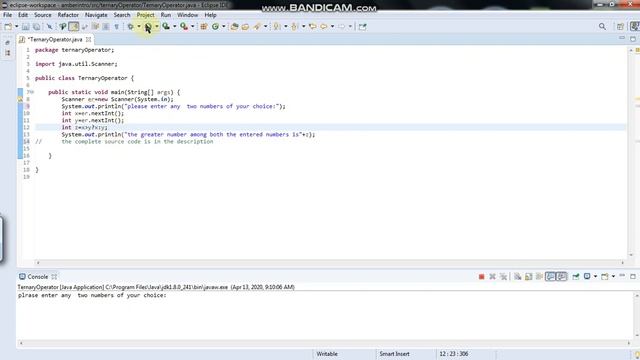Image resolution: width=640 pixels, height=360 pixels.
Task: Click the Open Perspective icon
Action: click(620, 27)
